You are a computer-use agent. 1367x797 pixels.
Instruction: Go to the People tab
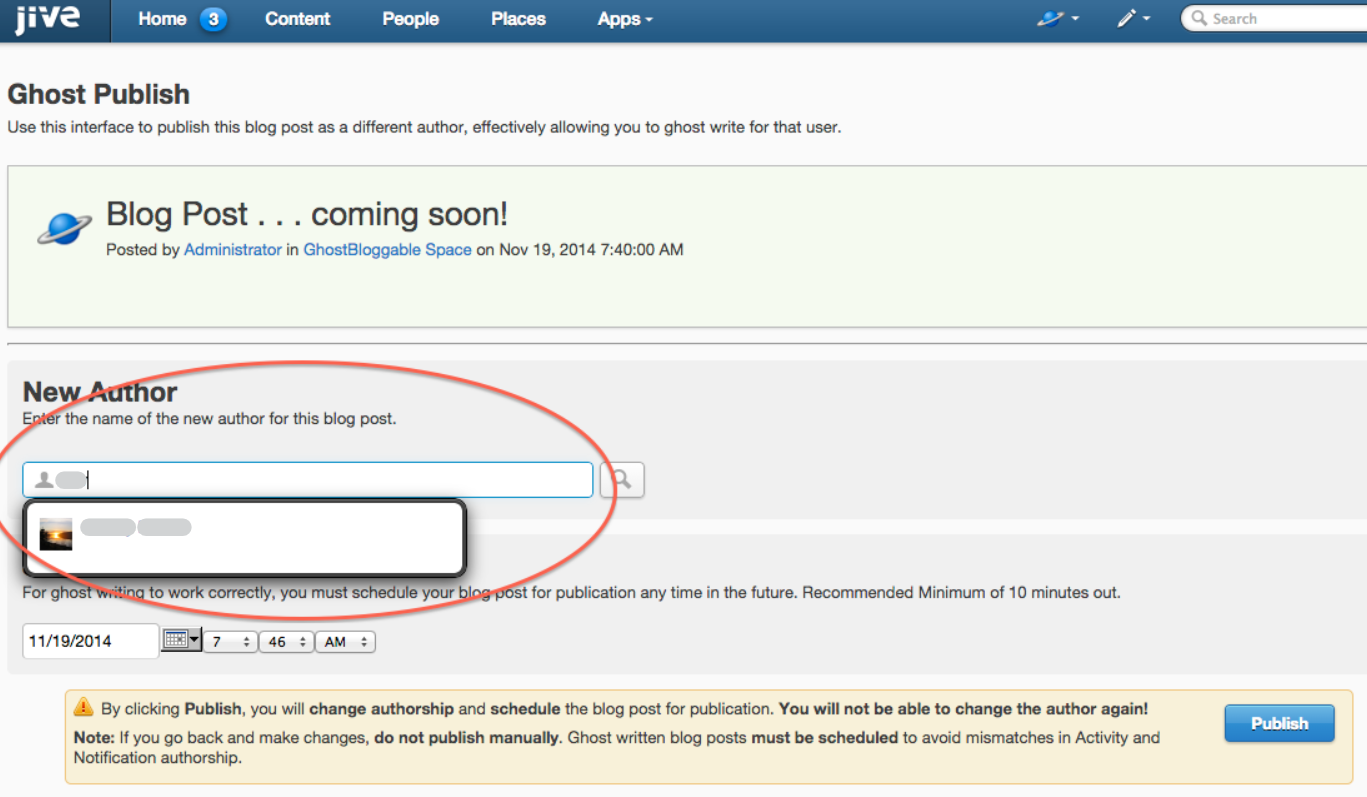coord(410,19)
